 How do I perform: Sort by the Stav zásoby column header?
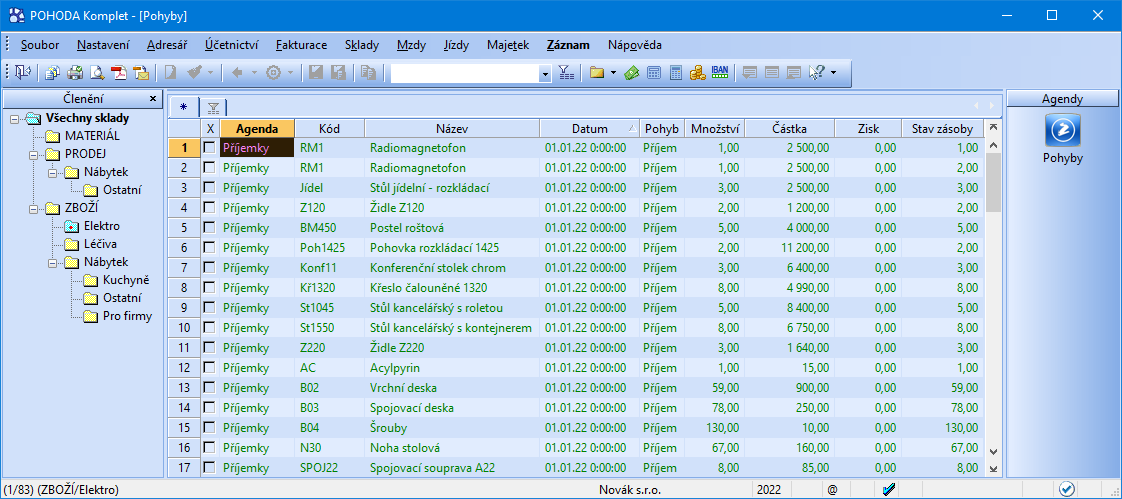coord(942,129)
